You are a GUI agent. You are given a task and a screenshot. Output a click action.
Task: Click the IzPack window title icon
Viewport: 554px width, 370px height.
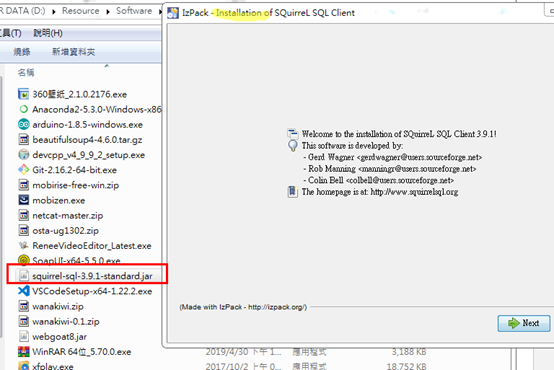(173, 13)
